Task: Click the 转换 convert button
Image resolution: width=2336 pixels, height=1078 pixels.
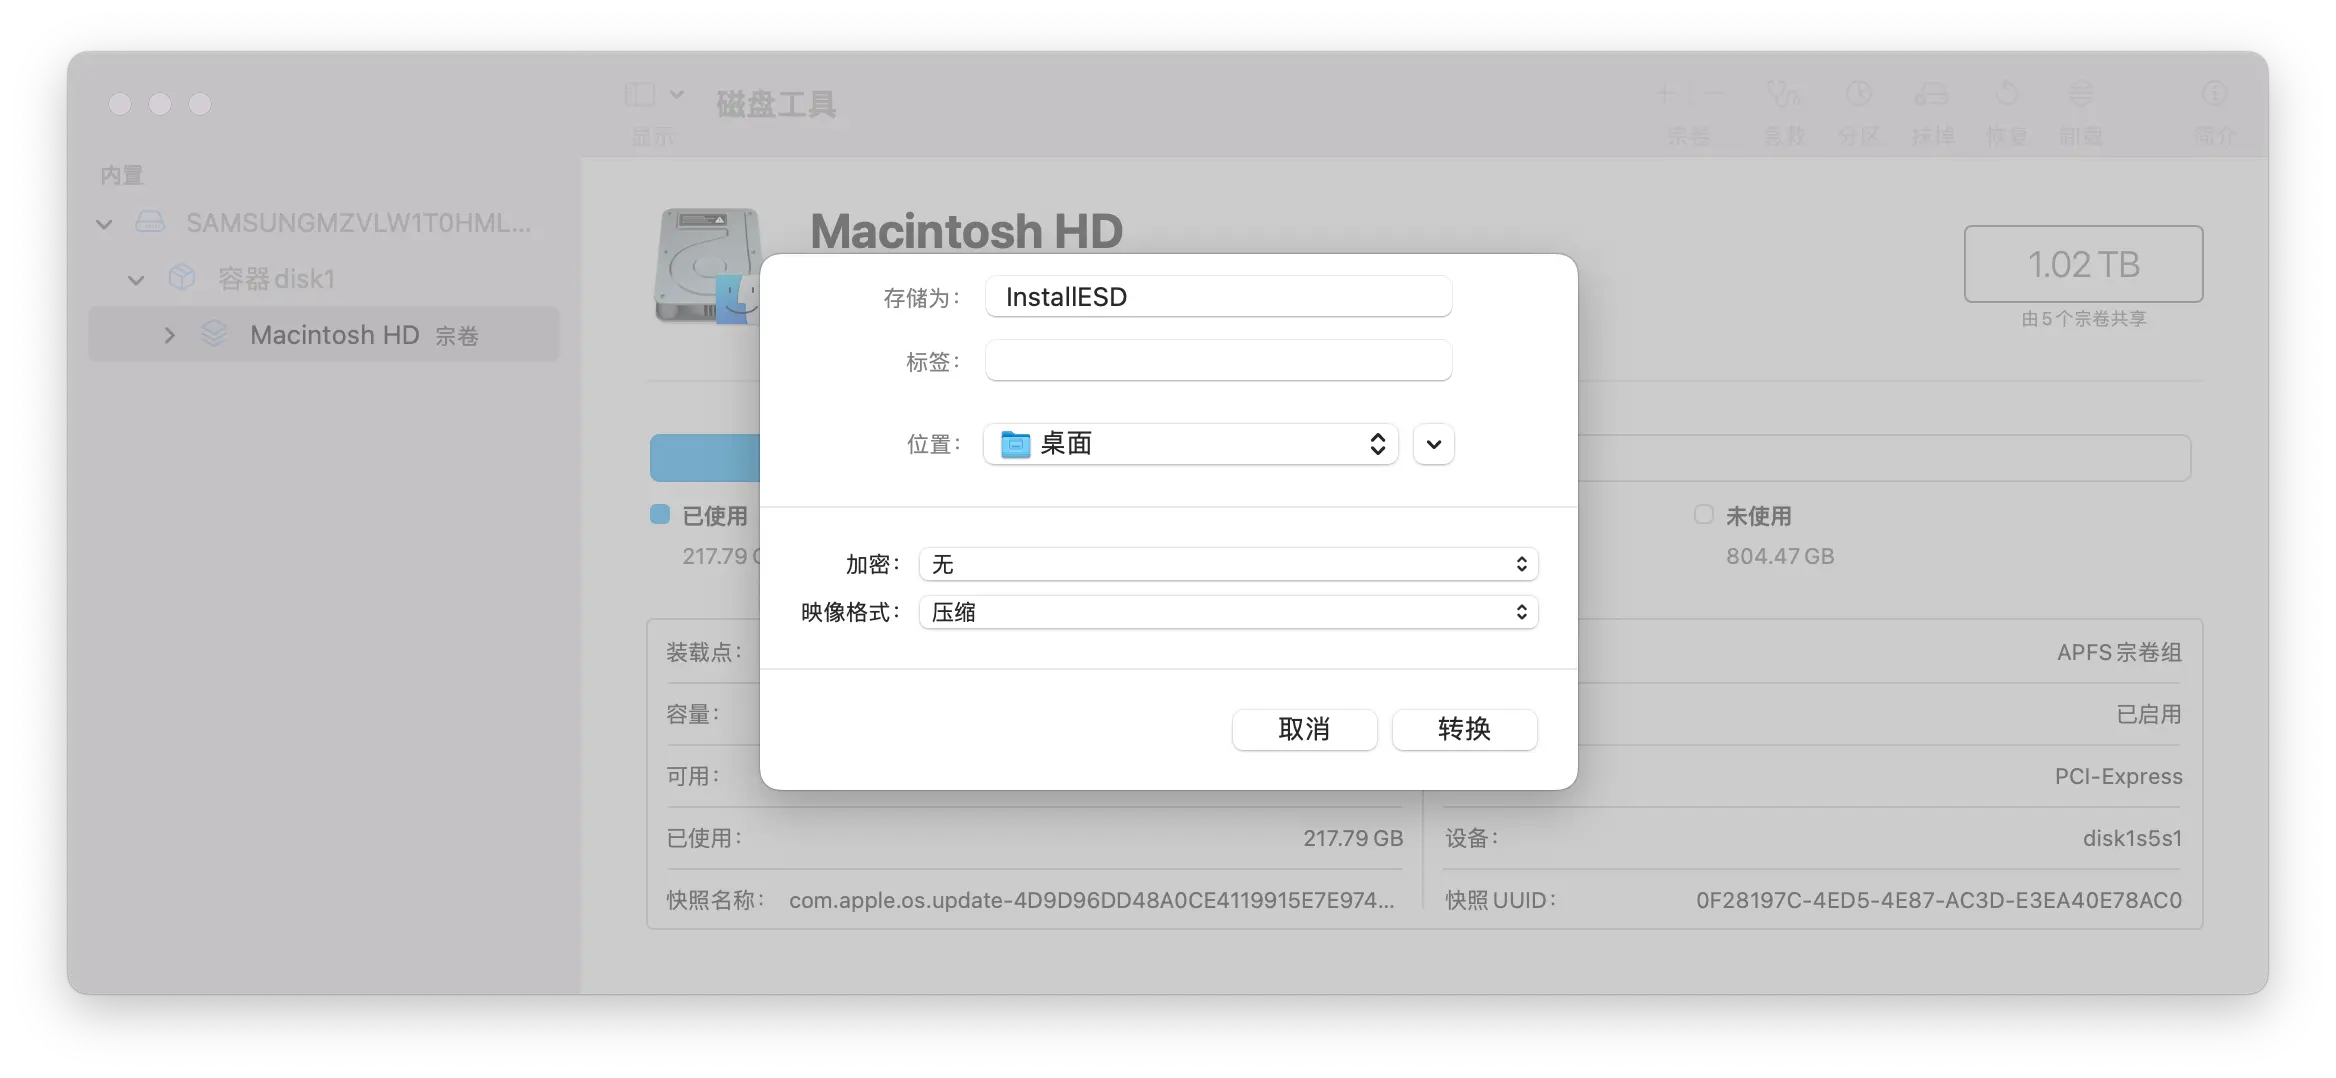Action: pyautogui.click(x=1464, y=729)
